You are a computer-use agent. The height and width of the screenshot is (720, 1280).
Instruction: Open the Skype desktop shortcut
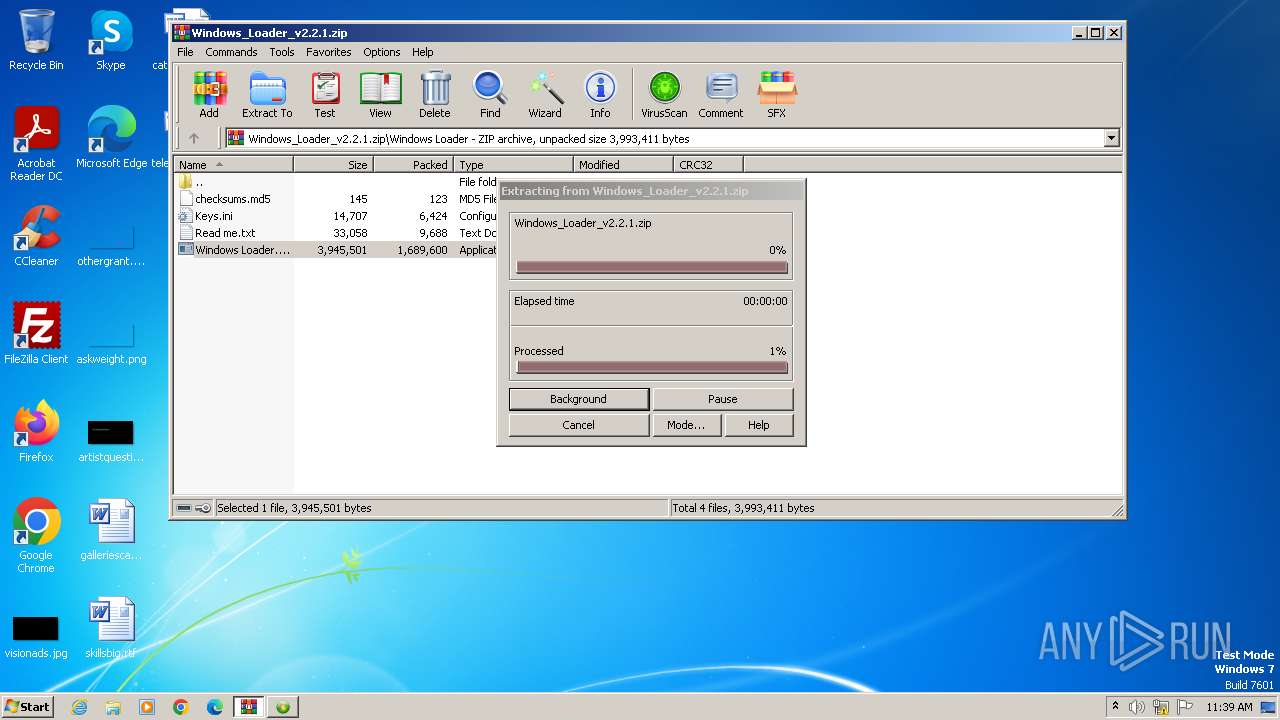(x=111, y=40)
